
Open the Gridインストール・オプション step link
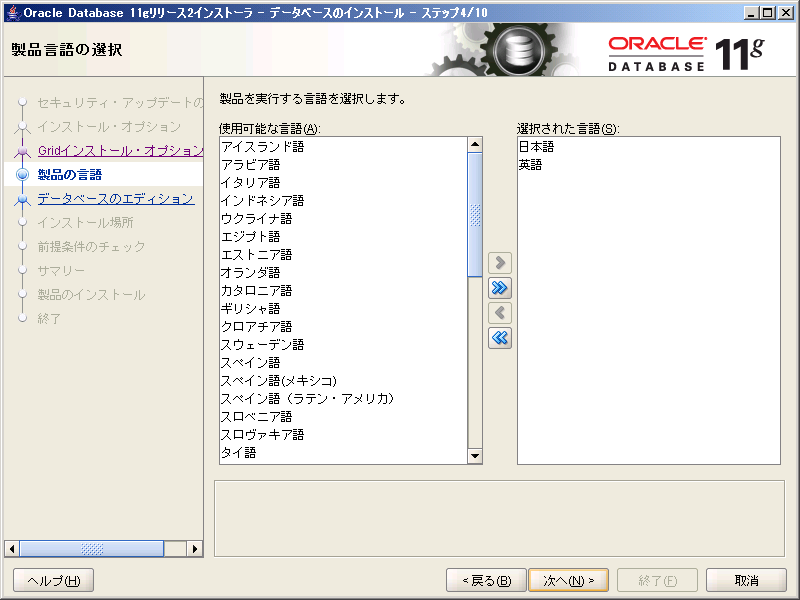(x=120, y=150)
